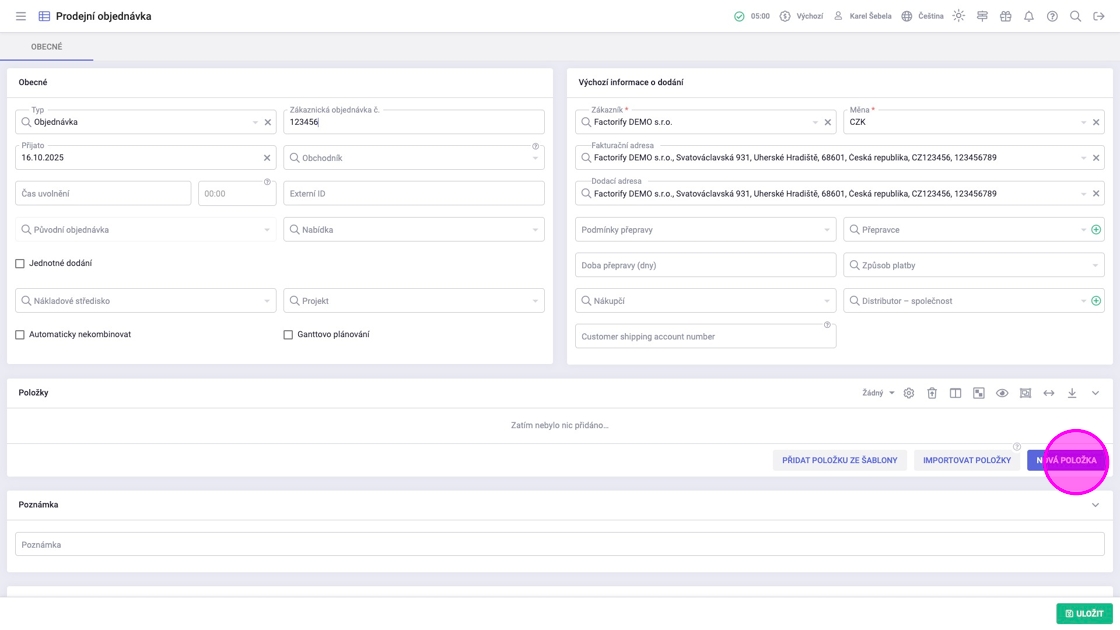Click Importovat položky button
1120x630 pixels.
(966, 460)
